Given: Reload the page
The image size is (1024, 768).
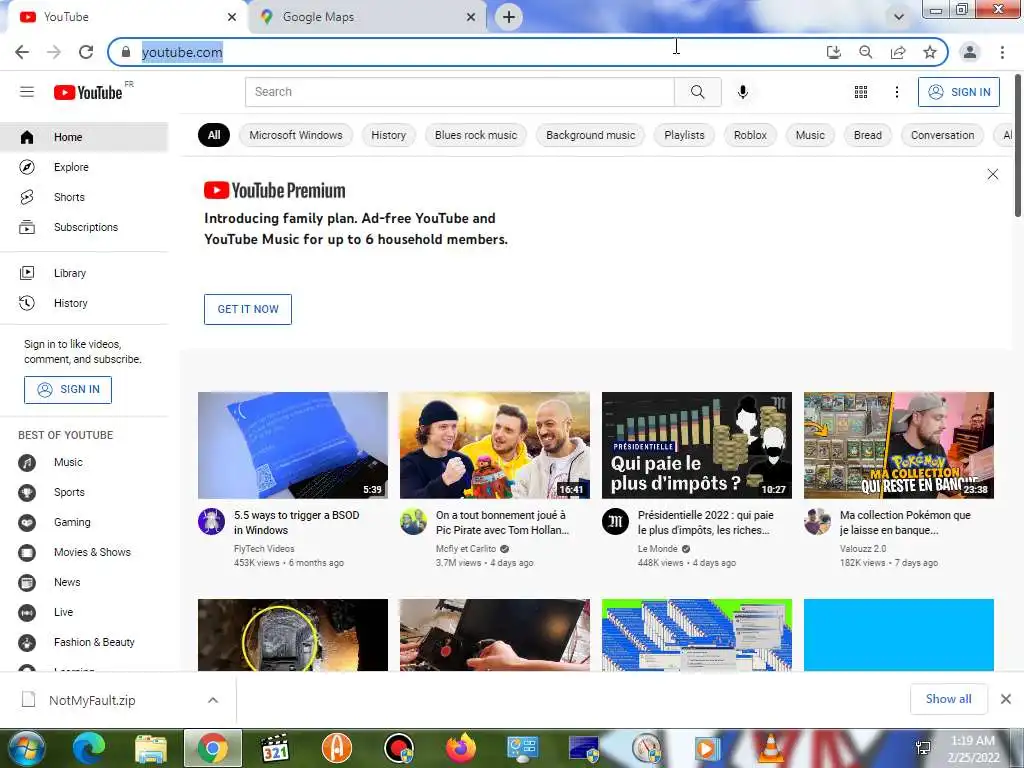Looking at the screenshot, I should (x=86, y=52).
